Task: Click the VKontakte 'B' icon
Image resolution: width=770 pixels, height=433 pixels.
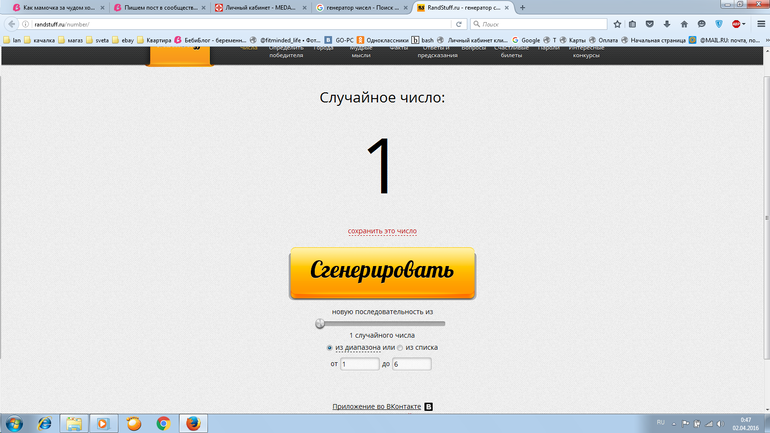Action: tap(429, 407)
